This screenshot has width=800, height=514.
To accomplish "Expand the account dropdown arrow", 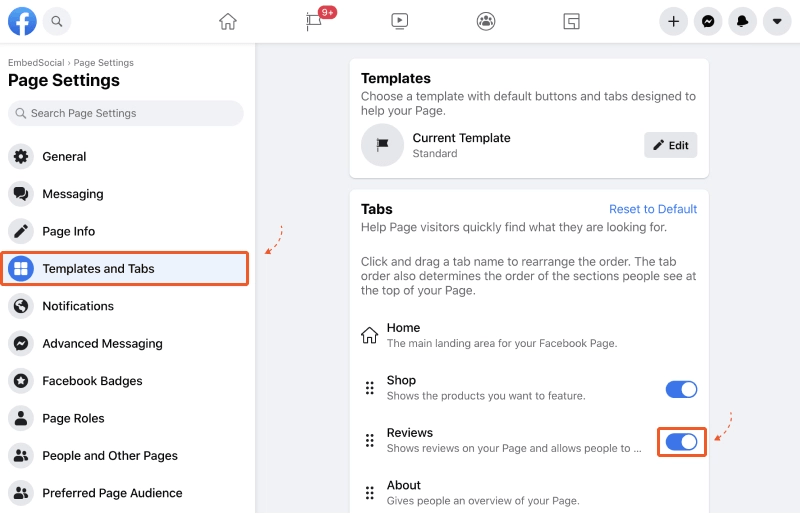I will pos(777,21).
